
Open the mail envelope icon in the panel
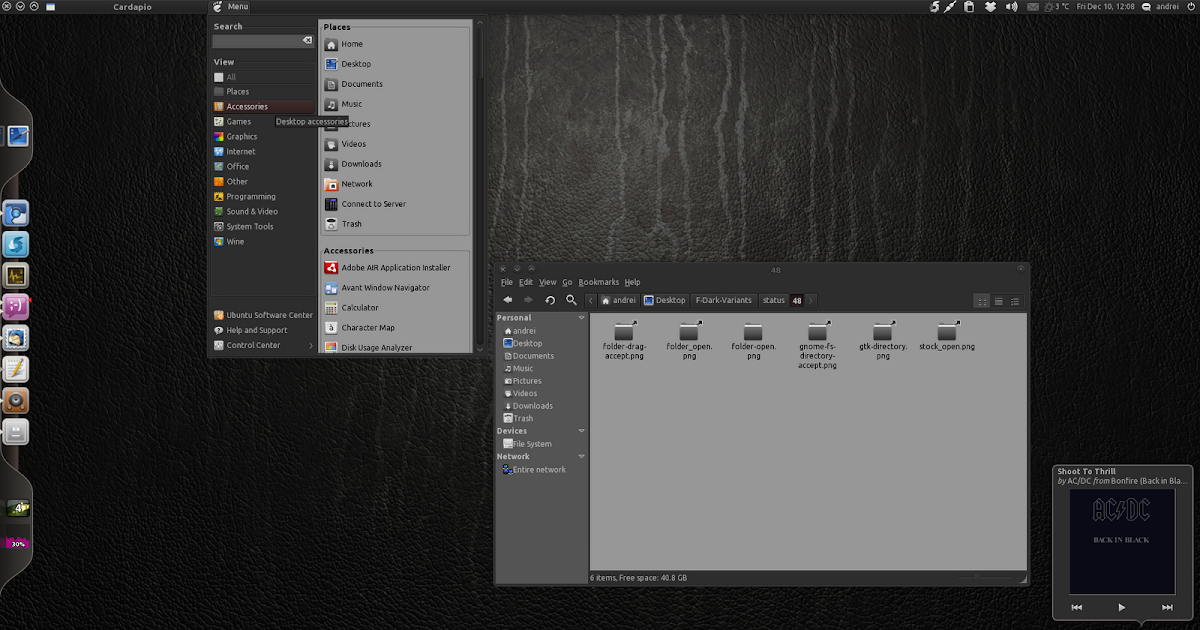coord(1032,6)
